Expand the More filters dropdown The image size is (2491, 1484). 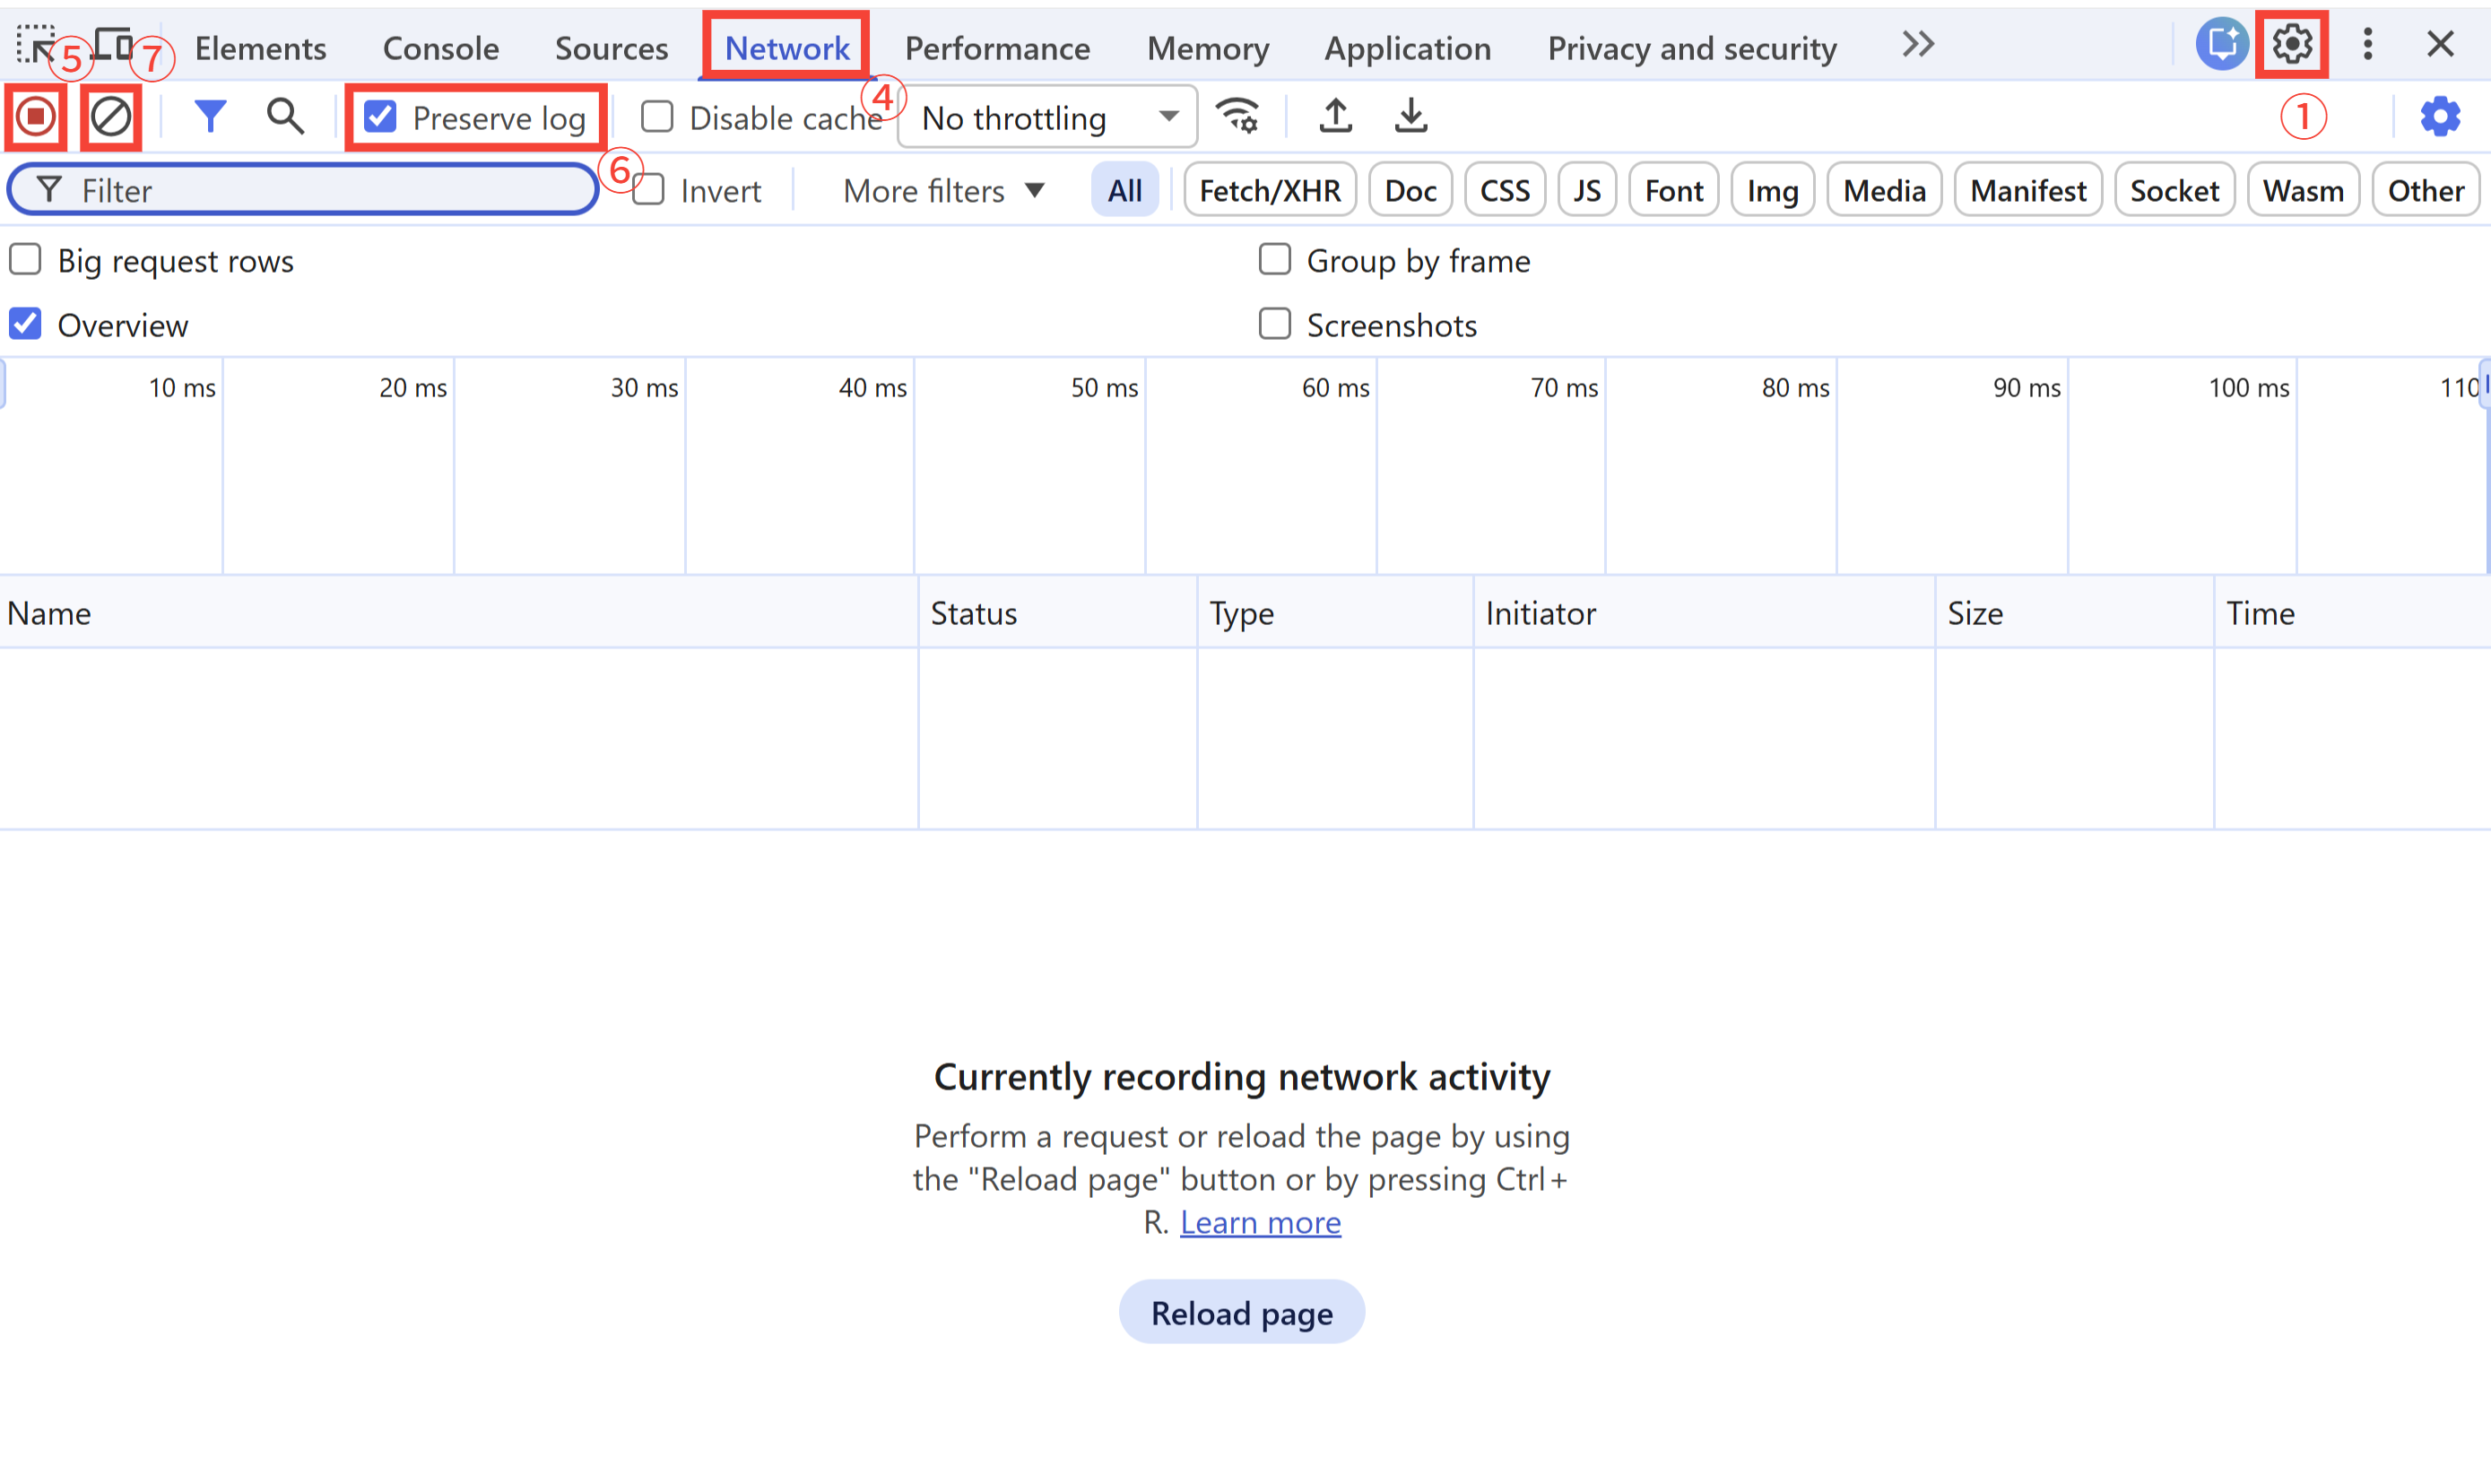(x=943, y=190)
